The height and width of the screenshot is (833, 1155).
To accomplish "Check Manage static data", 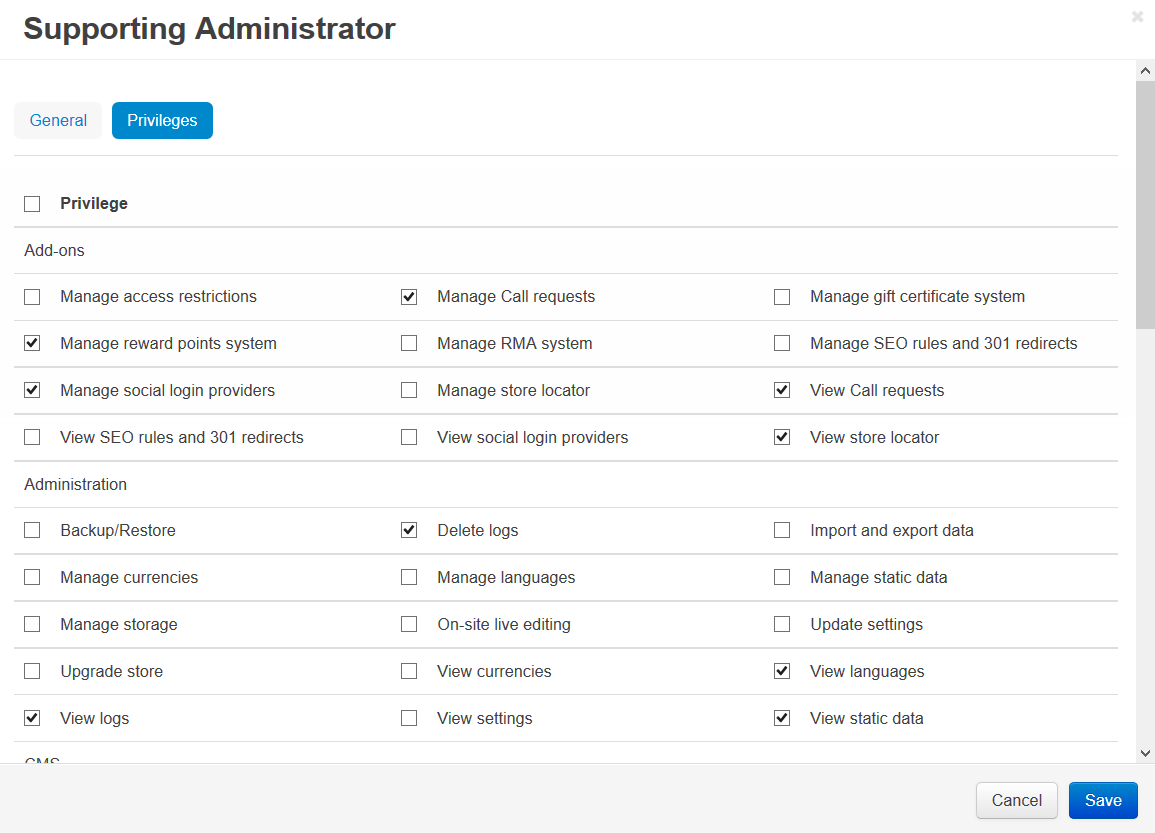I will [782, 577].
